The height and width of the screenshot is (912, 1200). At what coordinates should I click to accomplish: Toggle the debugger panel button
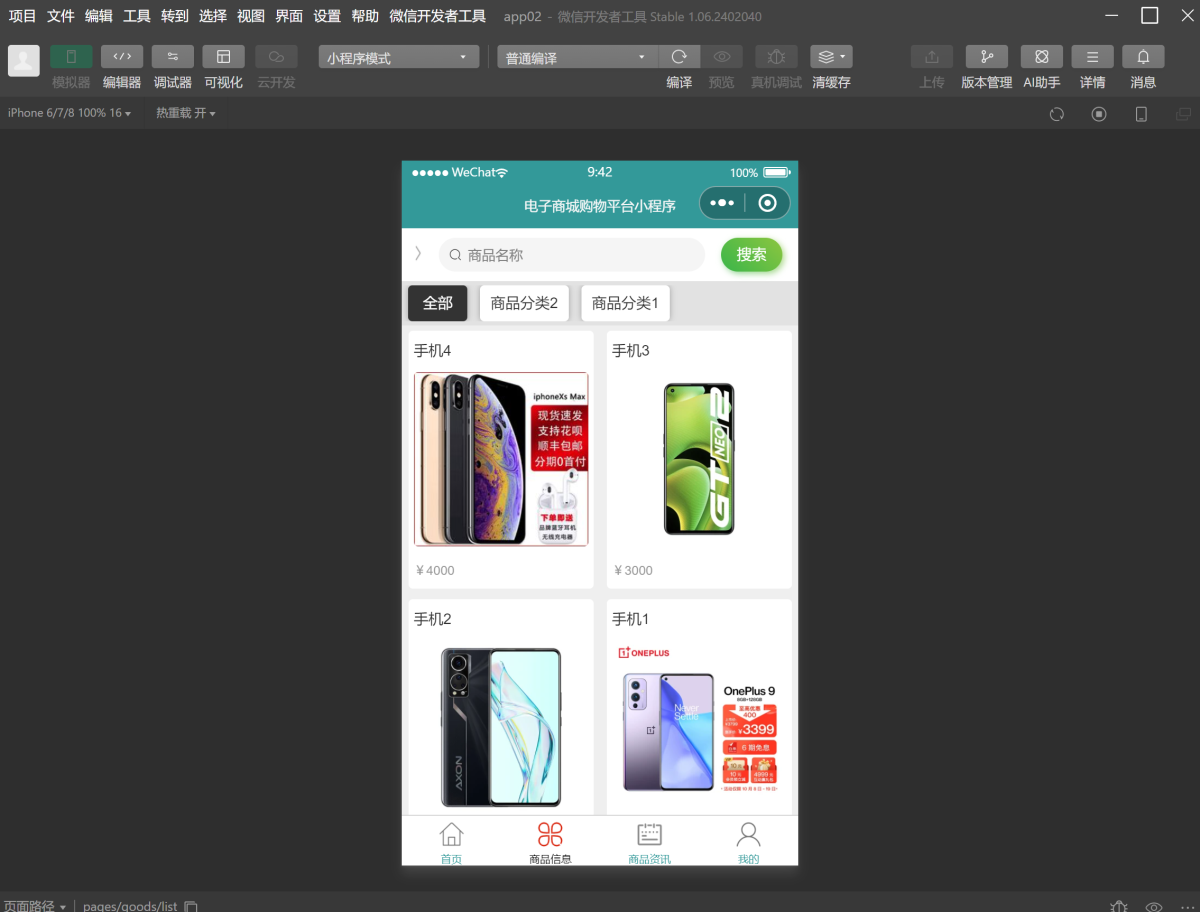173,57
